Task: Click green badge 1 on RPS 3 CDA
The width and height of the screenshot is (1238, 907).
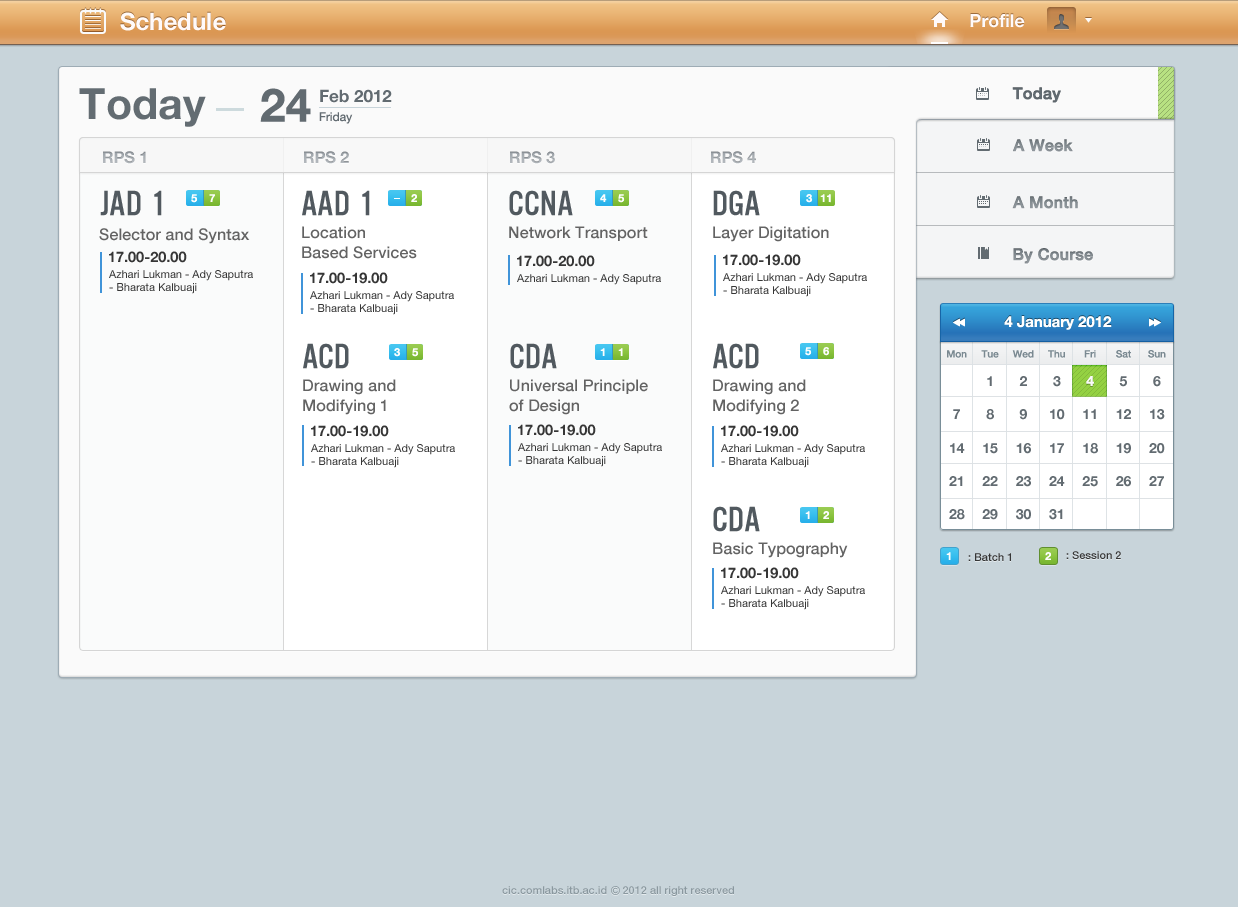Action: coord(621,352)
